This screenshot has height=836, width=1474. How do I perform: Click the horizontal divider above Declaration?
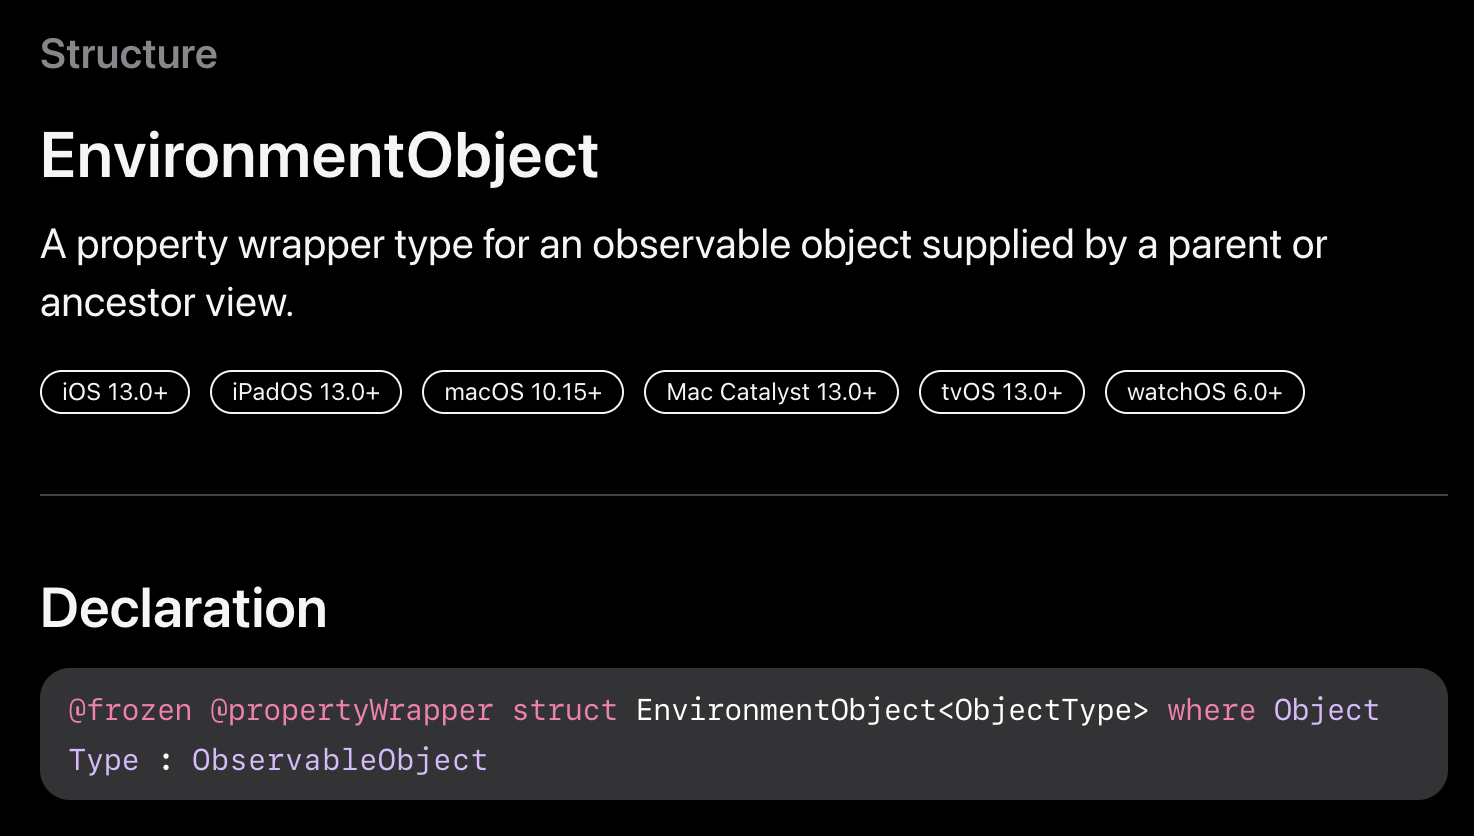pos(744,494)
